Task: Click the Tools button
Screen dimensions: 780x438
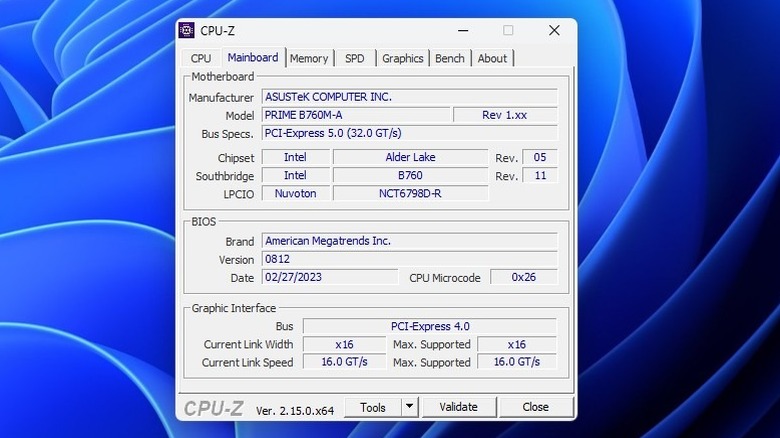Action: point(373,407)
